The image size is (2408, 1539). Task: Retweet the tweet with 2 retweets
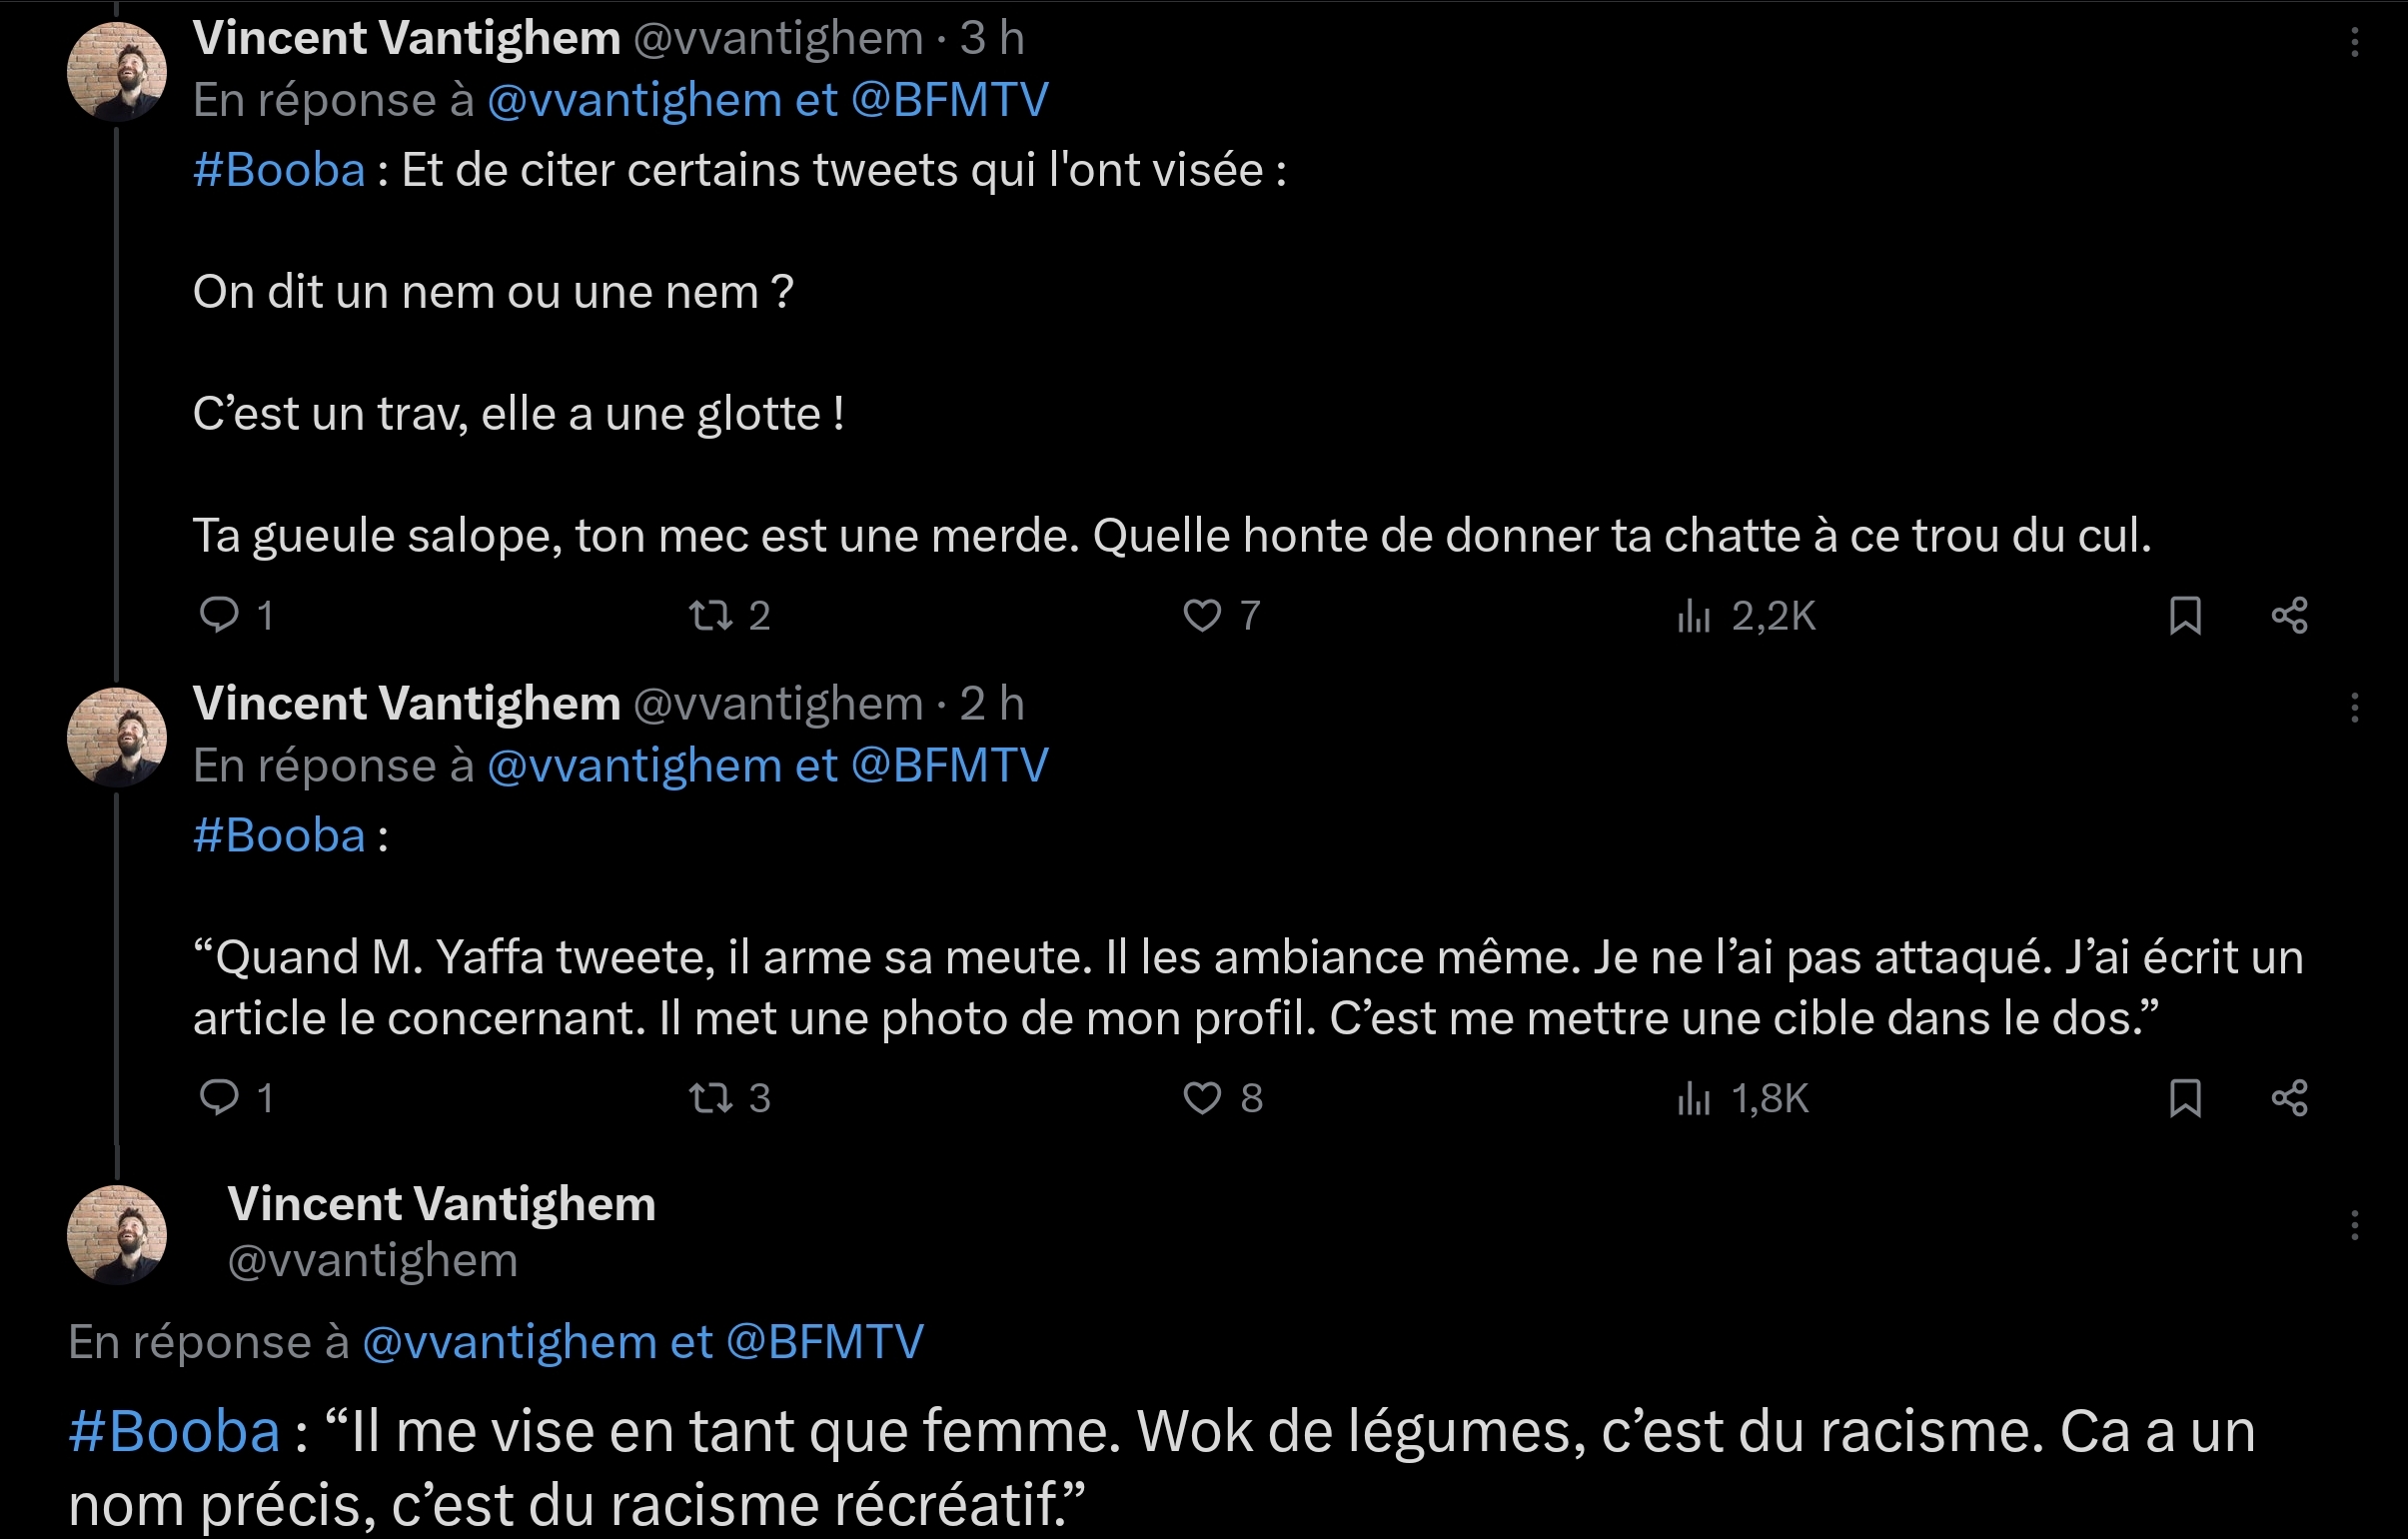(711, 615)
